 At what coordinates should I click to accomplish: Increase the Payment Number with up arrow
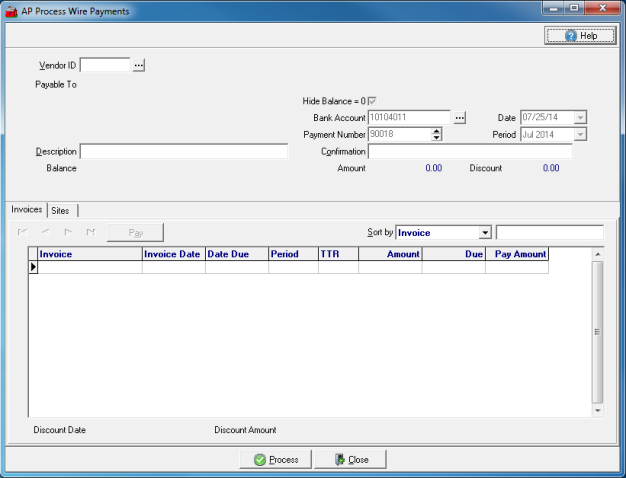pos(436,130)
